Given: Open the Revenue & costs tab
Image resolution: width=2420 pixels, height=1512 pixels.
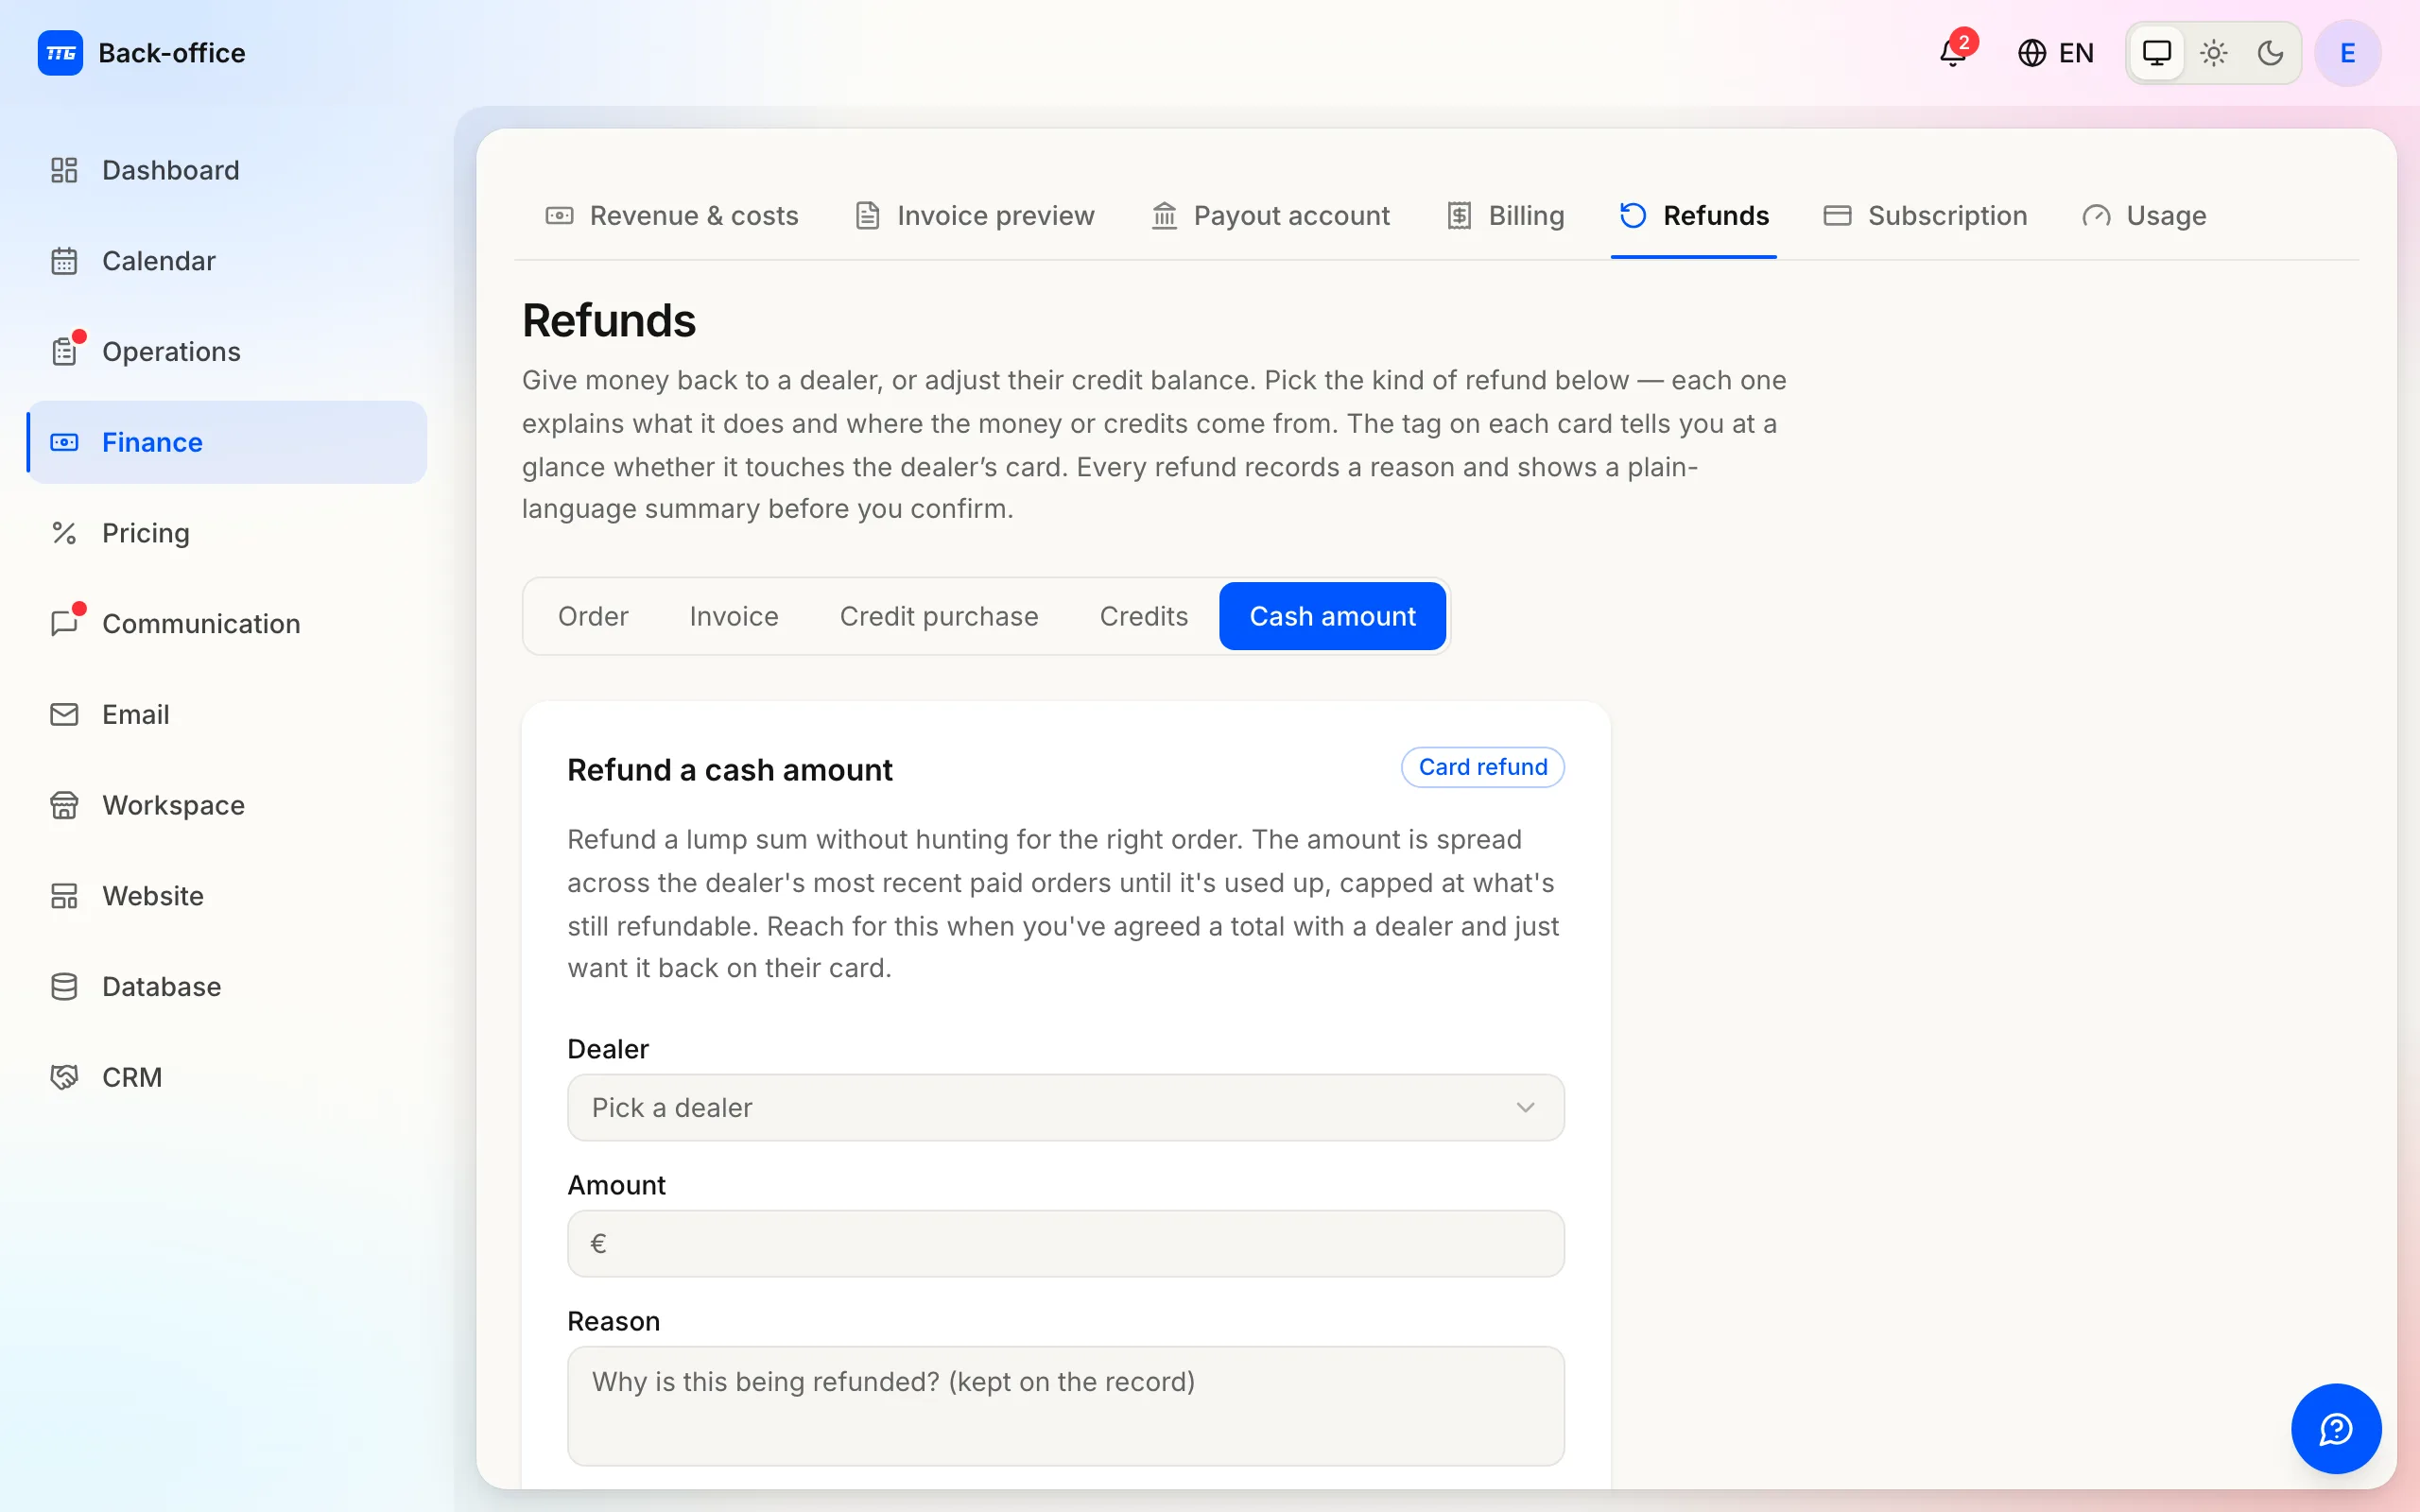Looking at the screenshot, I should point(671,216).
